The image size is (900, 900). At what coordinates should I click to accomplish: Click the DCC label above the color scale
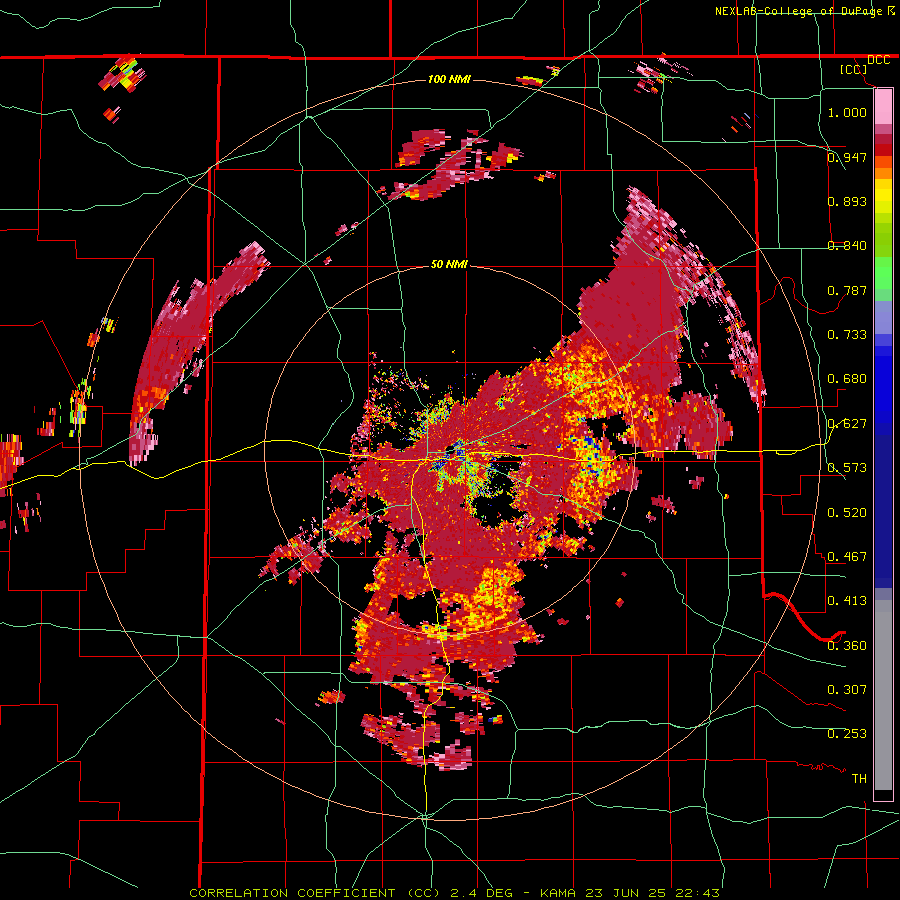[878, 60]
